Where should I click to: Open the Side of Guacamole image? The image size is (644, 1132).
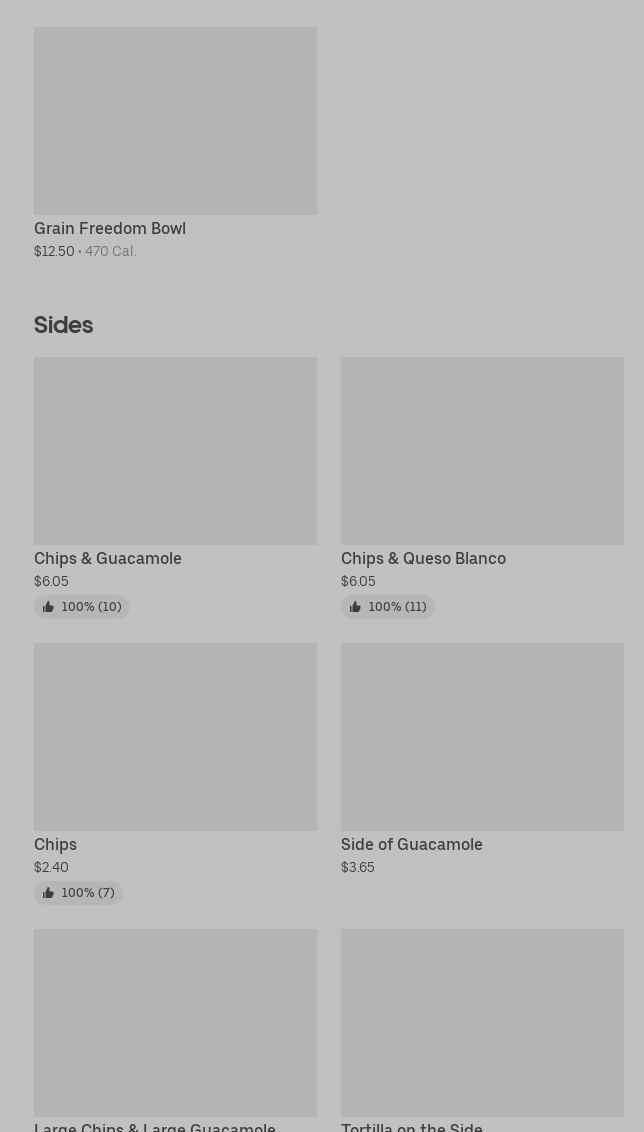(x=482, y=736)
